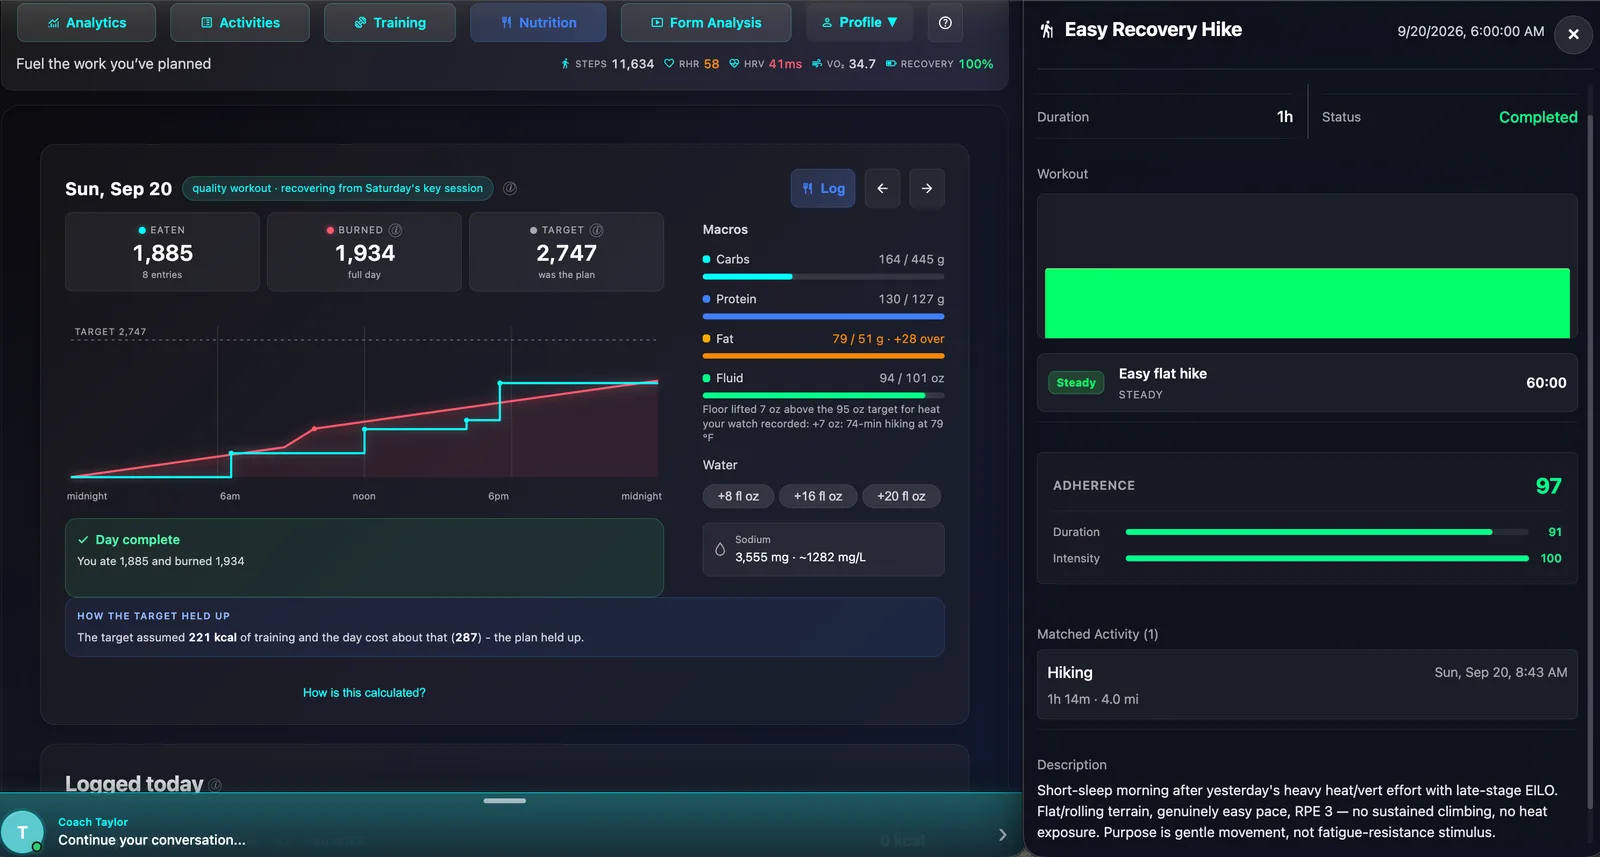1600x857 pixels.
Task: Open the Sodium 3,555 mg card
Action: tap(823, 549)
